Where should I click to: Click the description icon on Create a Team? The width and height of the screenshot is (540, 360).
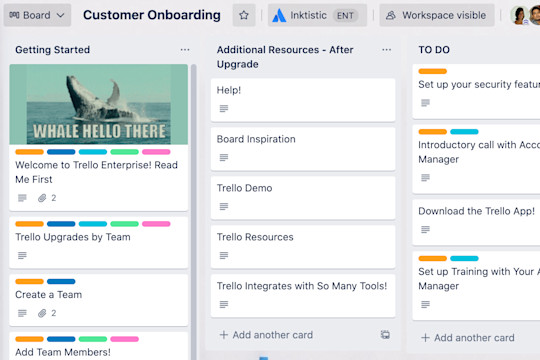tap(22, 313)
